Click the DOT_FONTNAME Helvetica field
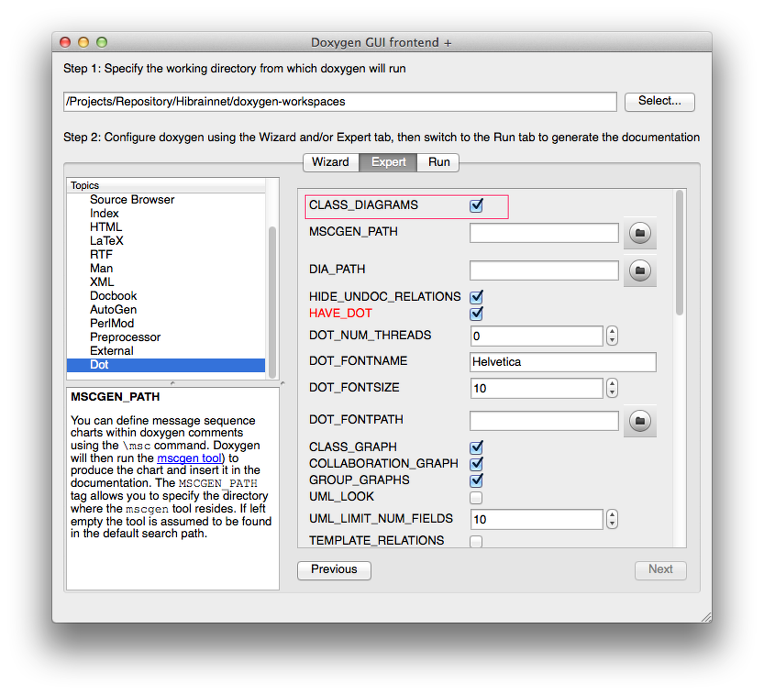 pos(563,362)
